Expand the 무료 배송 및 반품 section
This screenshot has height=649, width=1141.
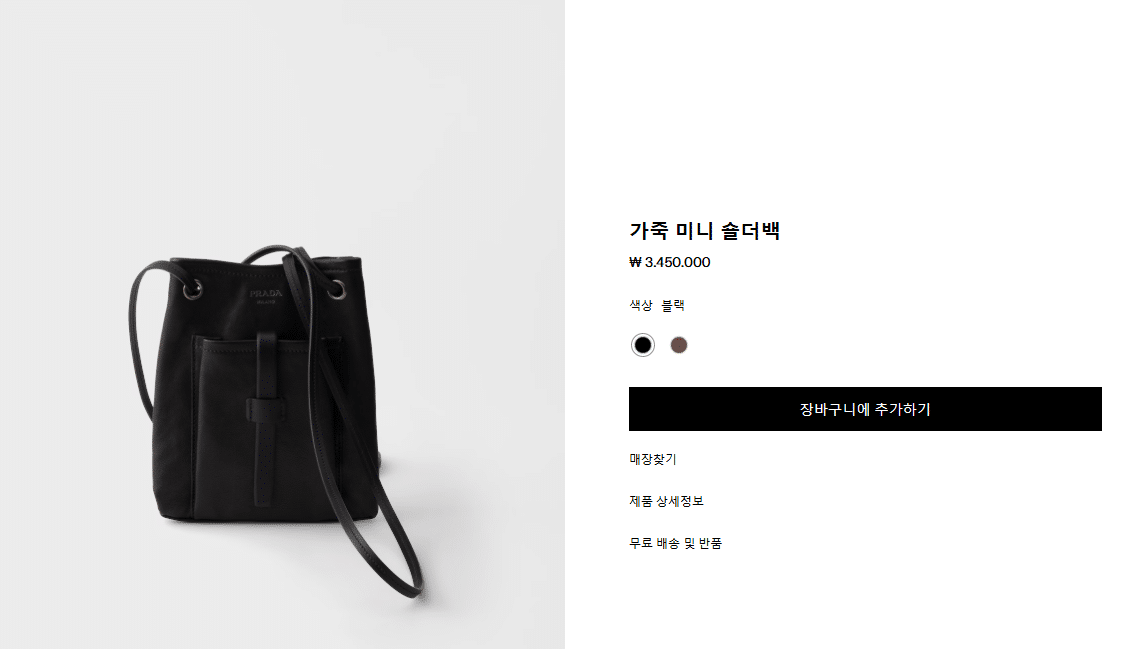coord(675,544)
